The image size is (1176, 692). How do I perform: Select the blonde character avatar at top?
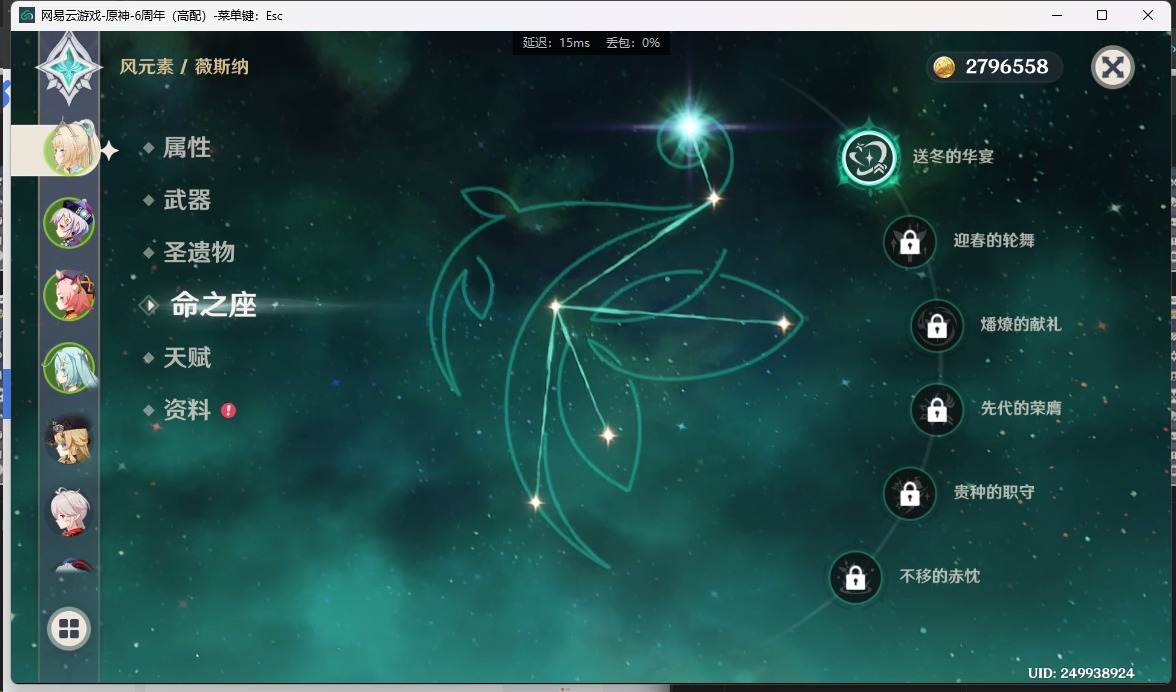tap(71, 148)
